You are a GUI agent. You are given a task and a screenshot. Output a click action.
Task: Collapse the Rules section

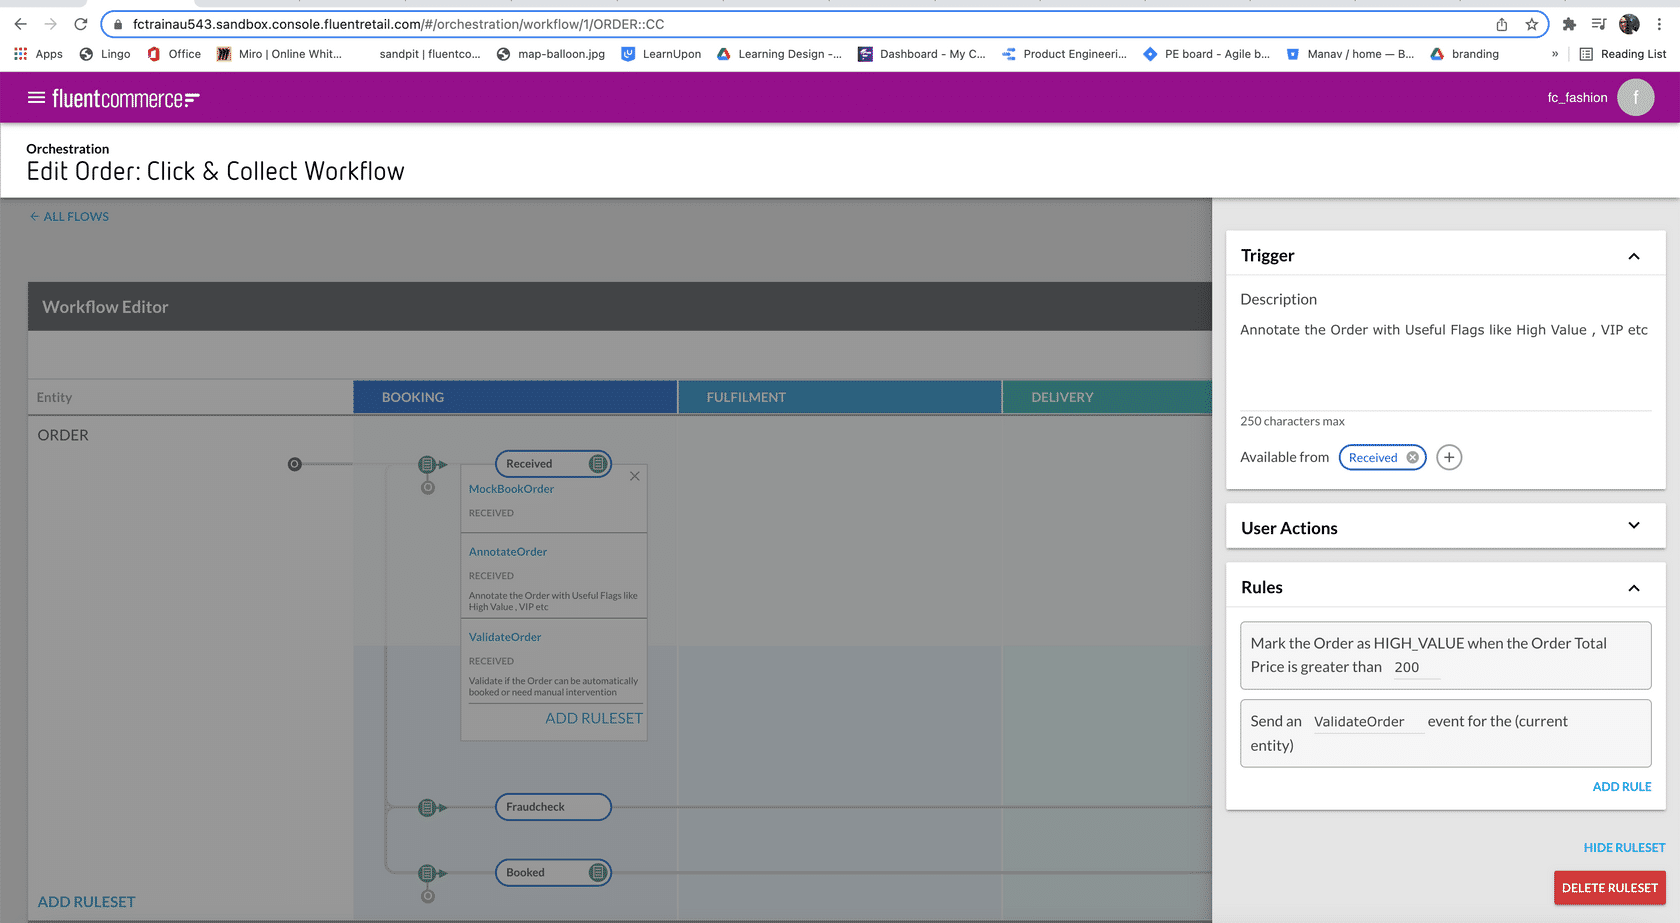point(1633,588)
